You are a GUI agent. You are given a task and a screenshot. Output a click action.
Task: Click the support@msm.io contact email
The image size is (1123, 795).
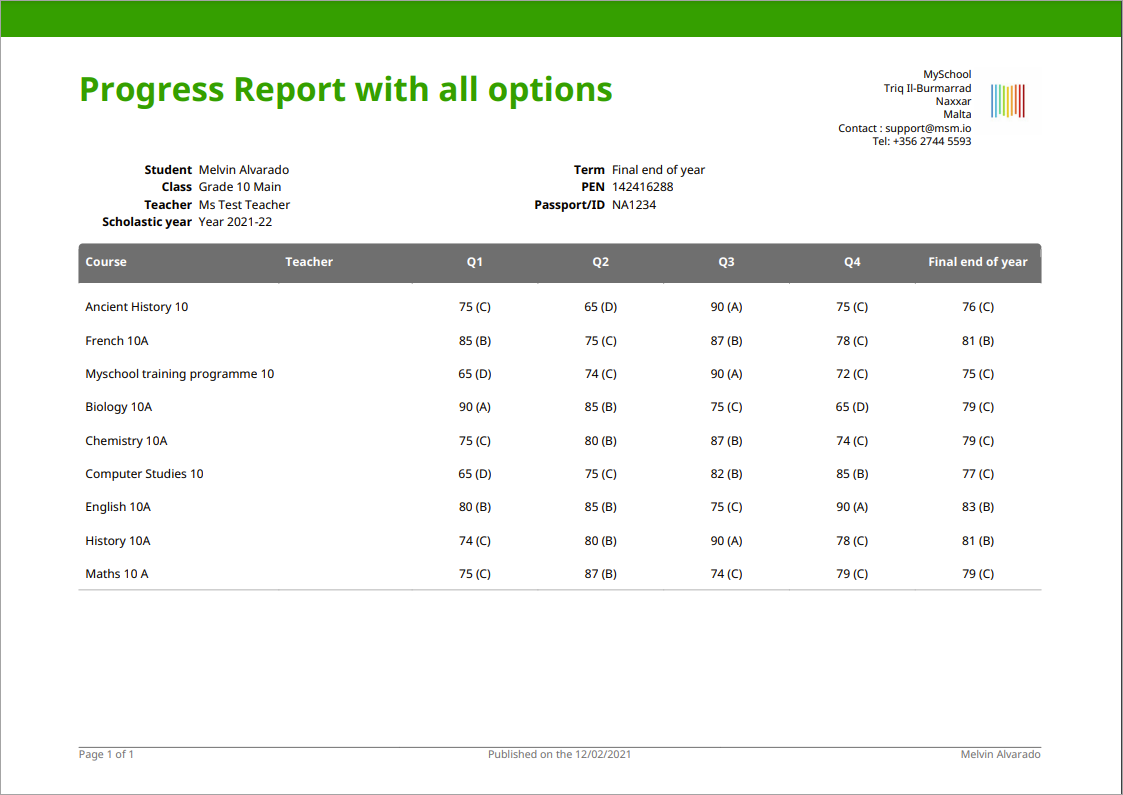coord(928,128)
